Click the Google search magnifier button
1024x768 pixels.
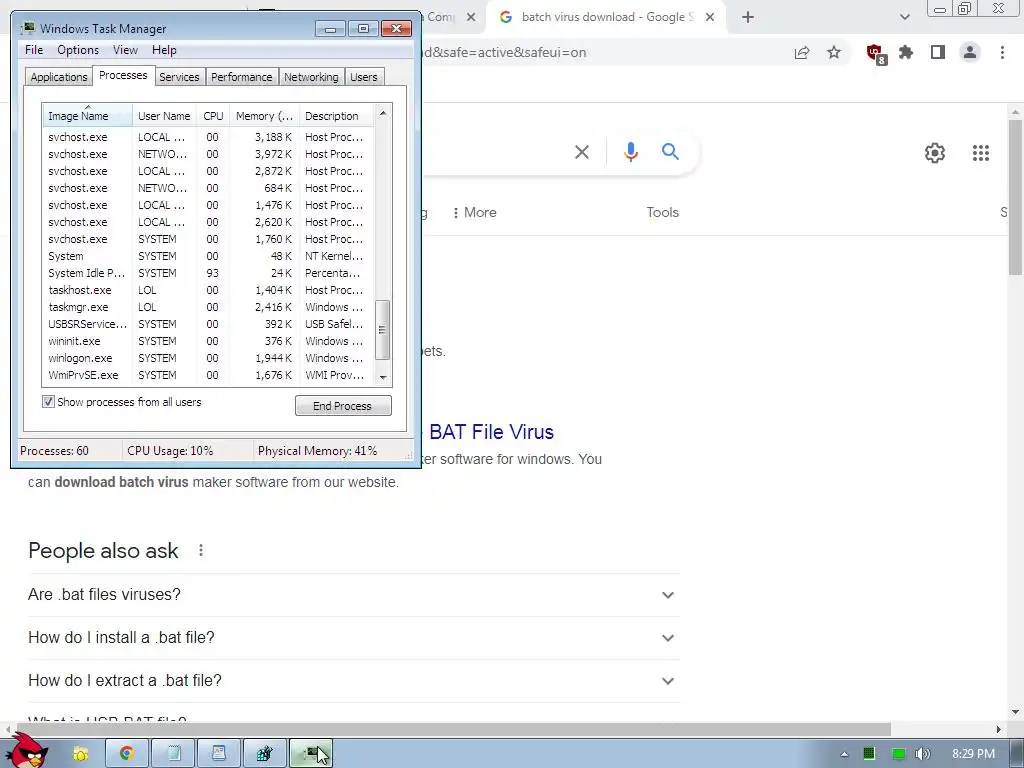point(671,152)
